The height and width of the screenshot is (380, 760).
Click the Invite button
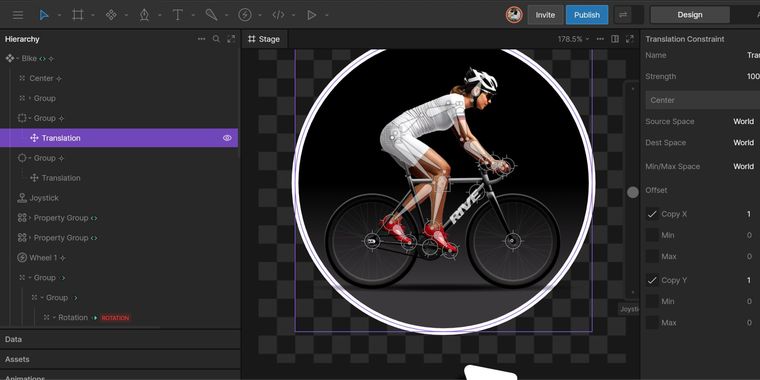tap(545, 15)
